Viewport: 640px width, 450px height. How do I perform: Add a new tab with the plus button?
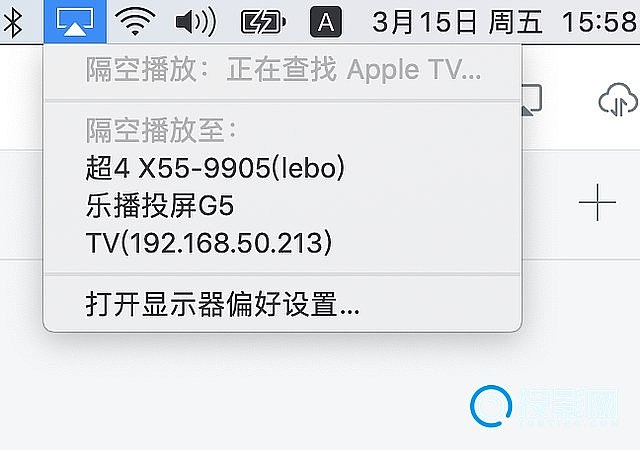(x=597, y=202)
